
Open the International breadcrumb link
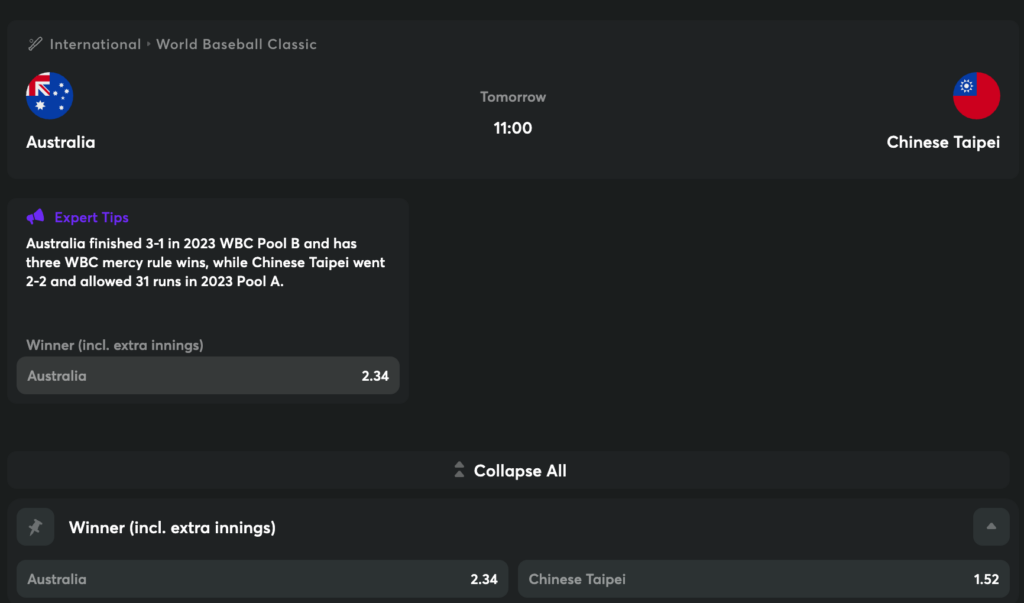point(95,44)
